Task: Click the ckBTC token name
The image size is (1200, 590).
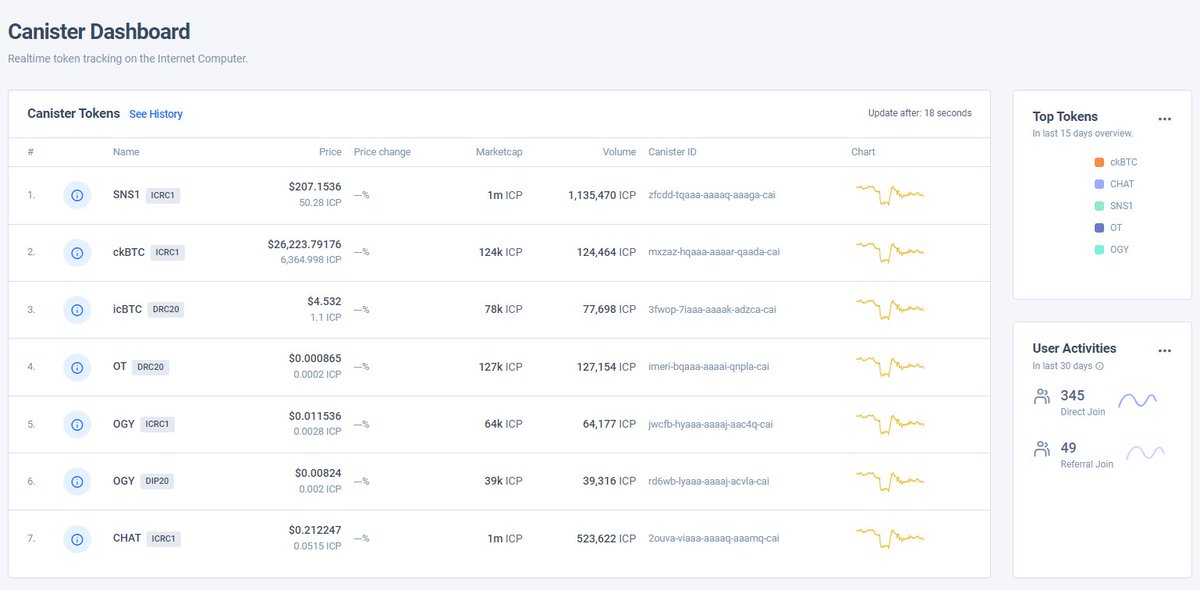Action: pyautogui.click(x=129, y=252)
